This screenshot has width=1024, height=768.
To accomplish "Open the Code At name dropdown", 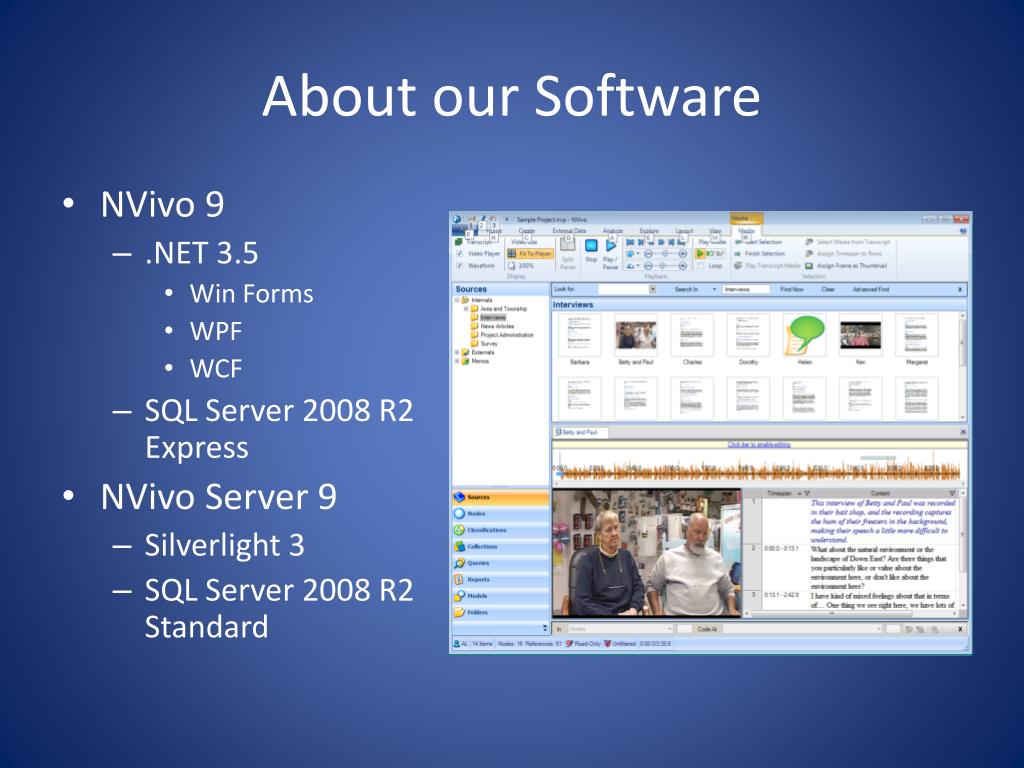I will (878, 629).
